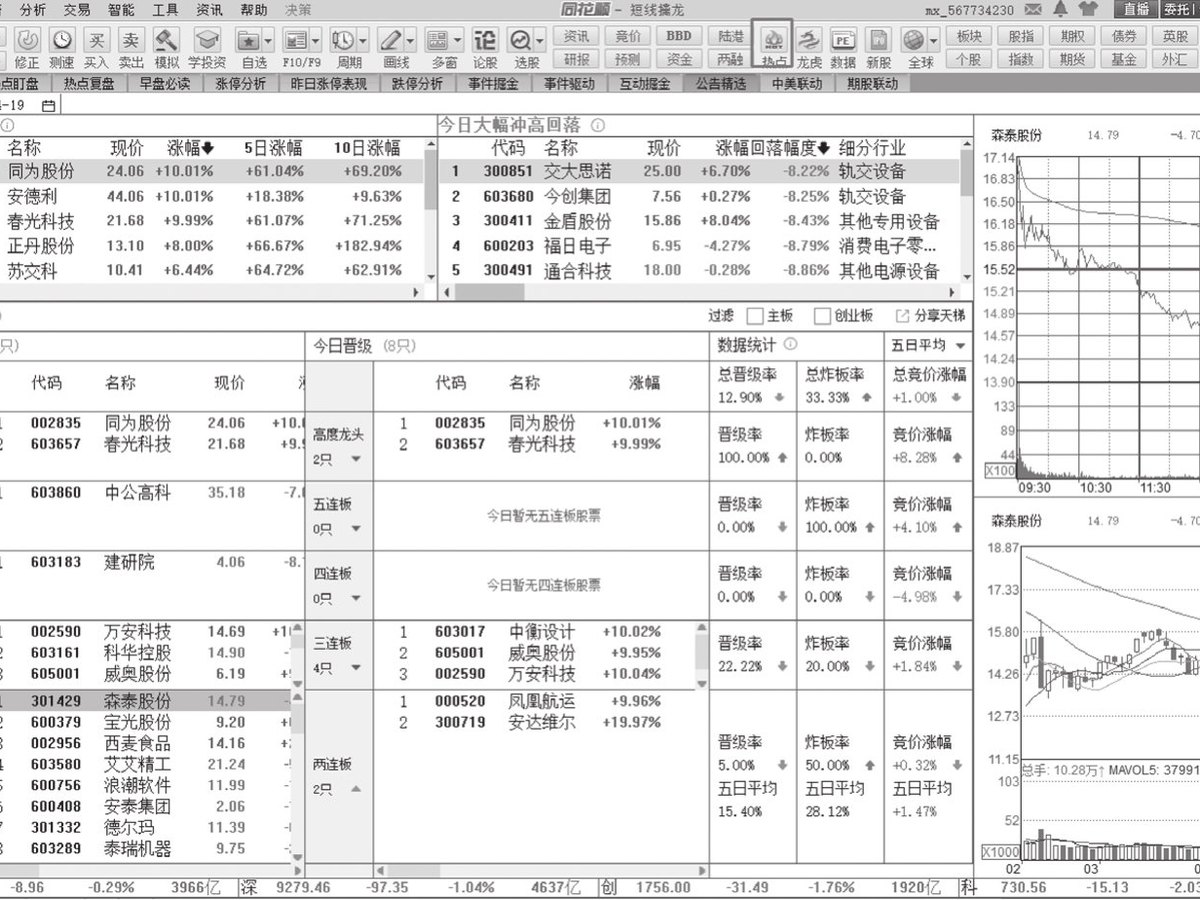The width and height of the screenshot is (1200, 900).
Task: Click the notification bell icon
Action: click(x=1060, y=9)
